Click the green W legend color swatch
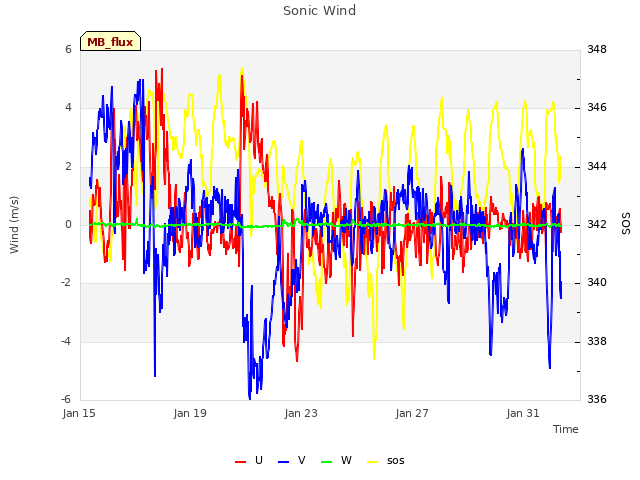The image size is (640, 480). [327, 462]
